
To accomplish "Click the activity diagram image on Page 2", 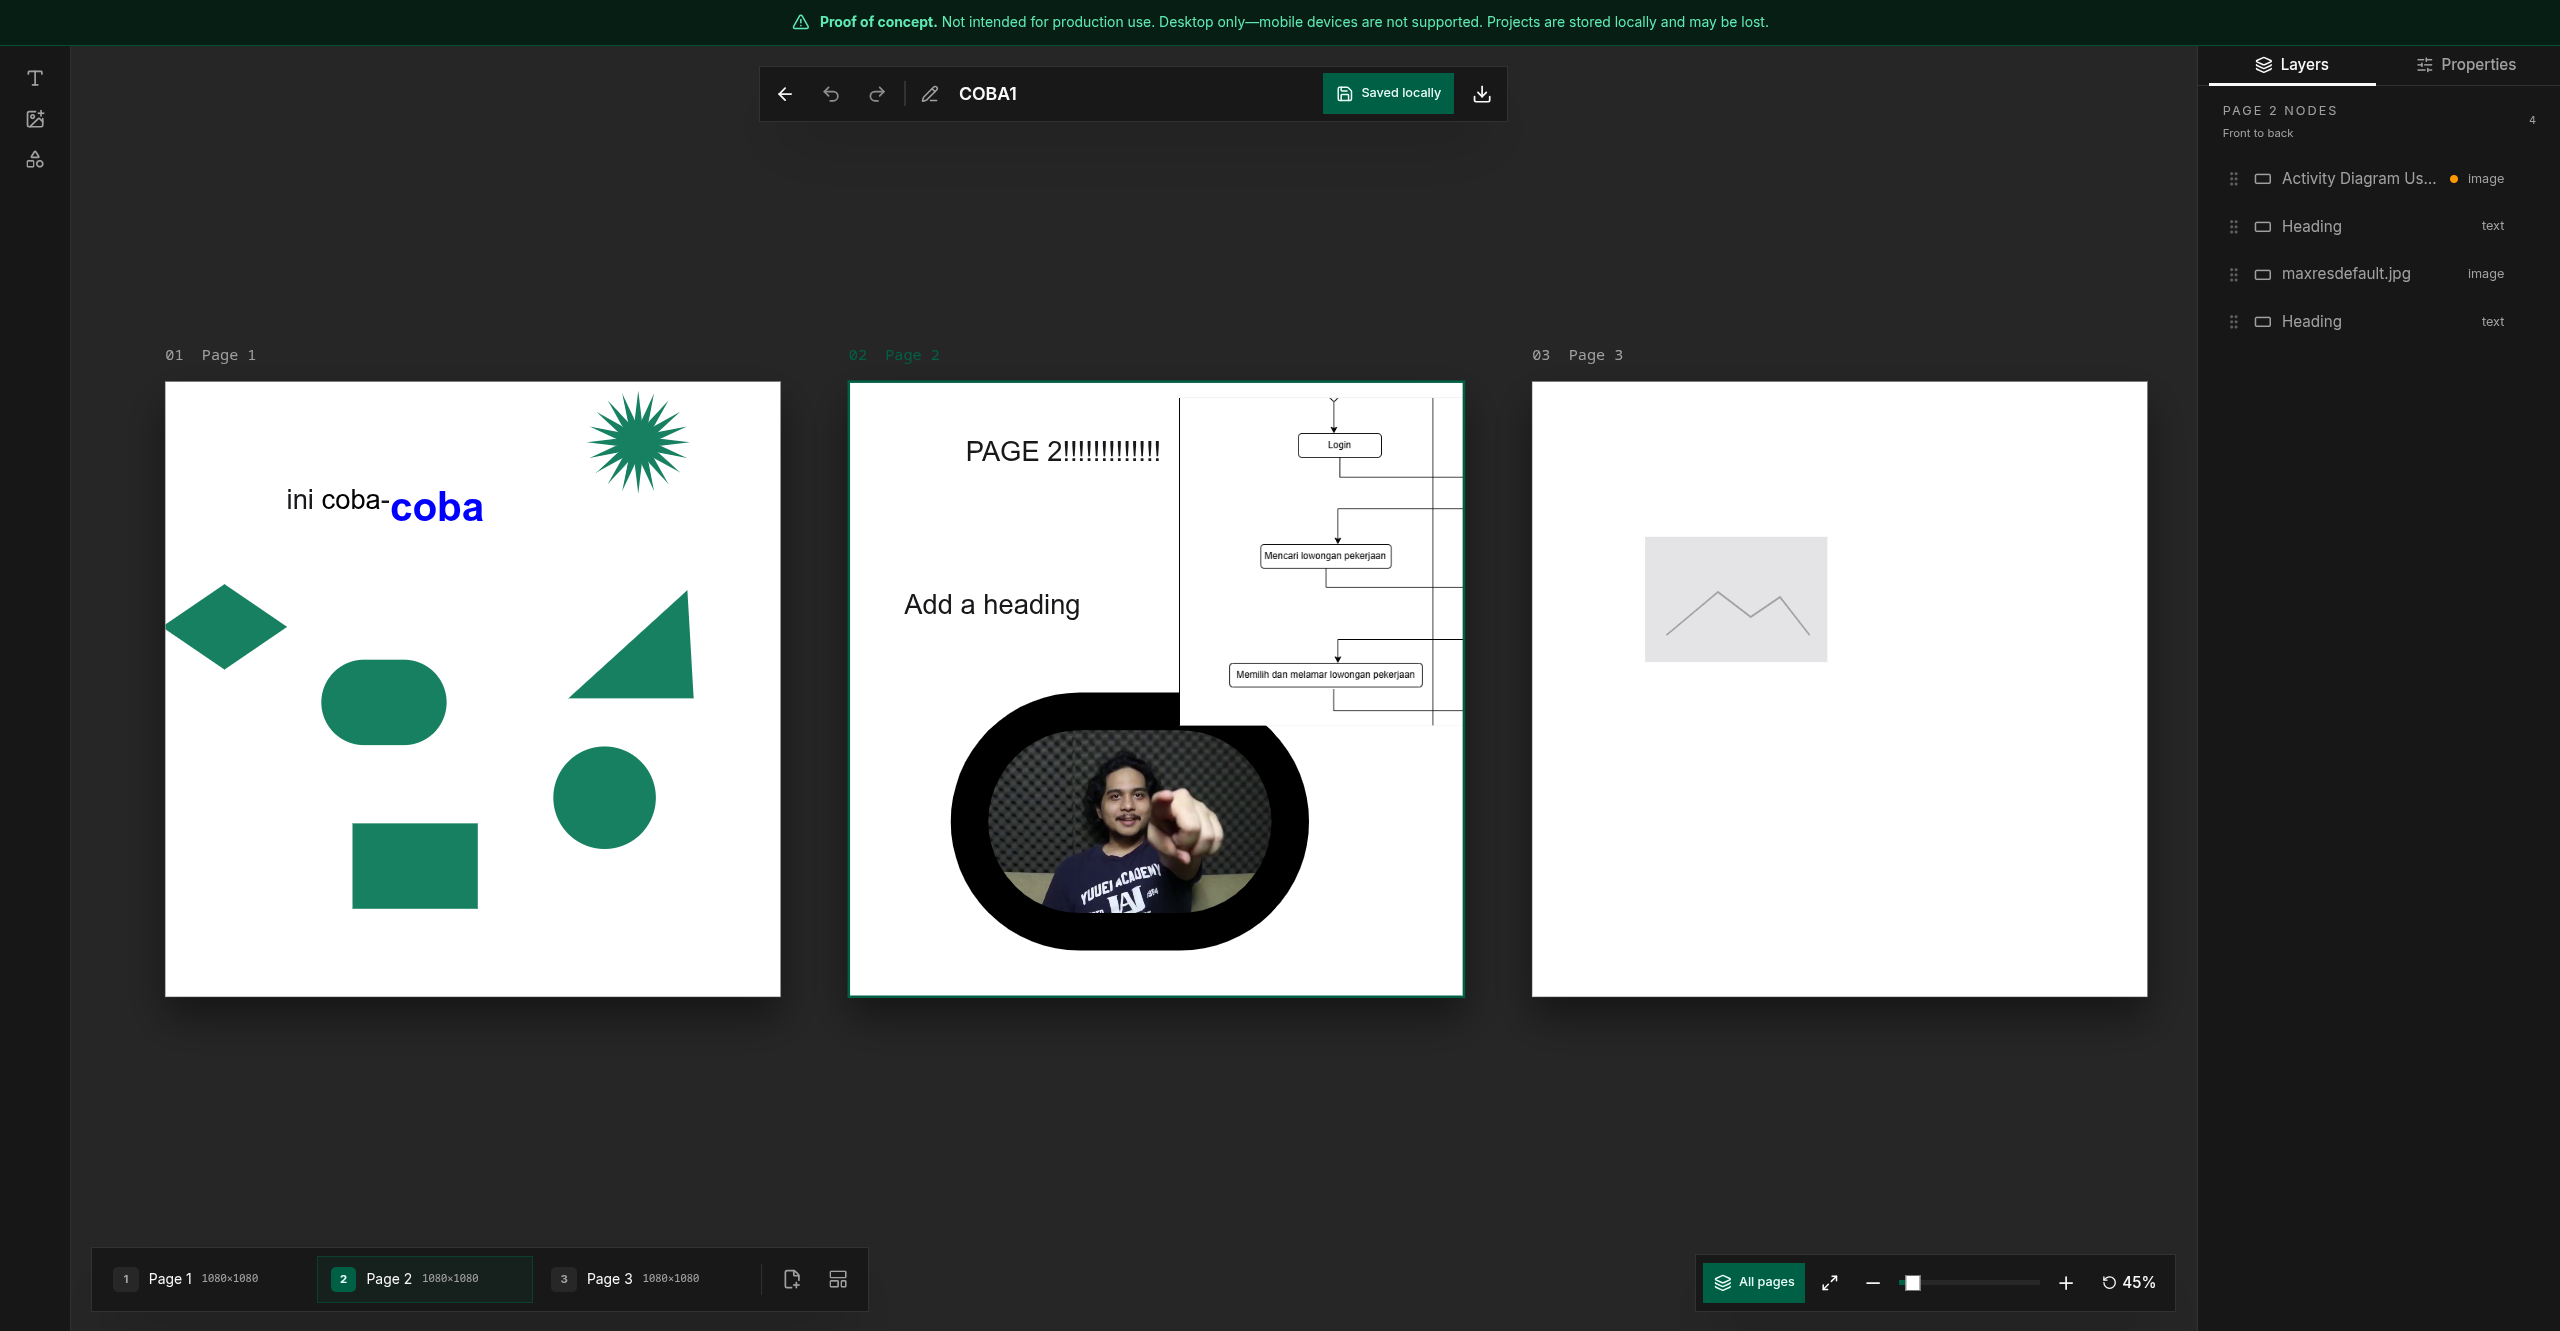I will [1321, 561].
